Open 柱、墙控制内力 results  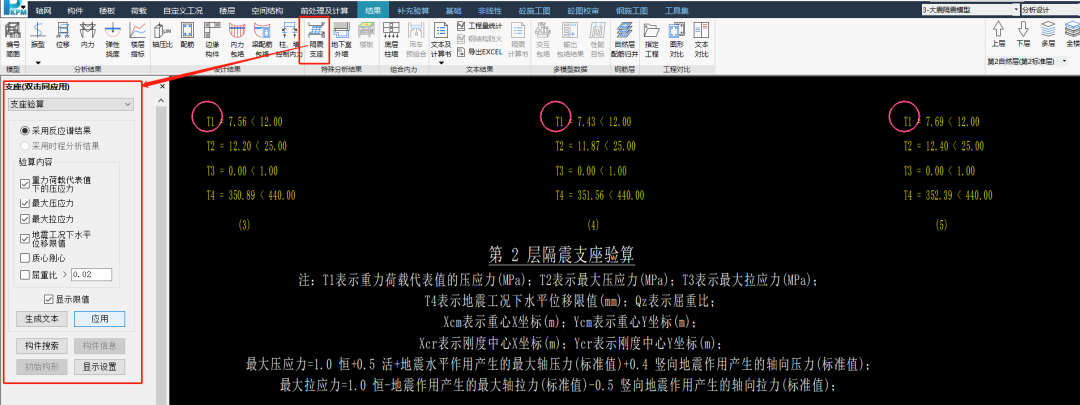[x=287, y=38]
